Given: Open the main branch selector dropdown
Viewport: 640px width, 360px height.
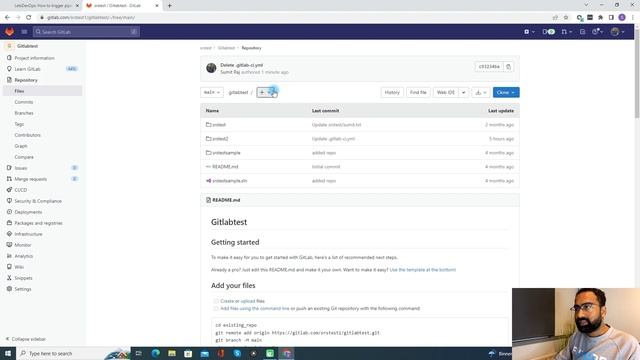Looking at the screenshot, I should point(212,93).
